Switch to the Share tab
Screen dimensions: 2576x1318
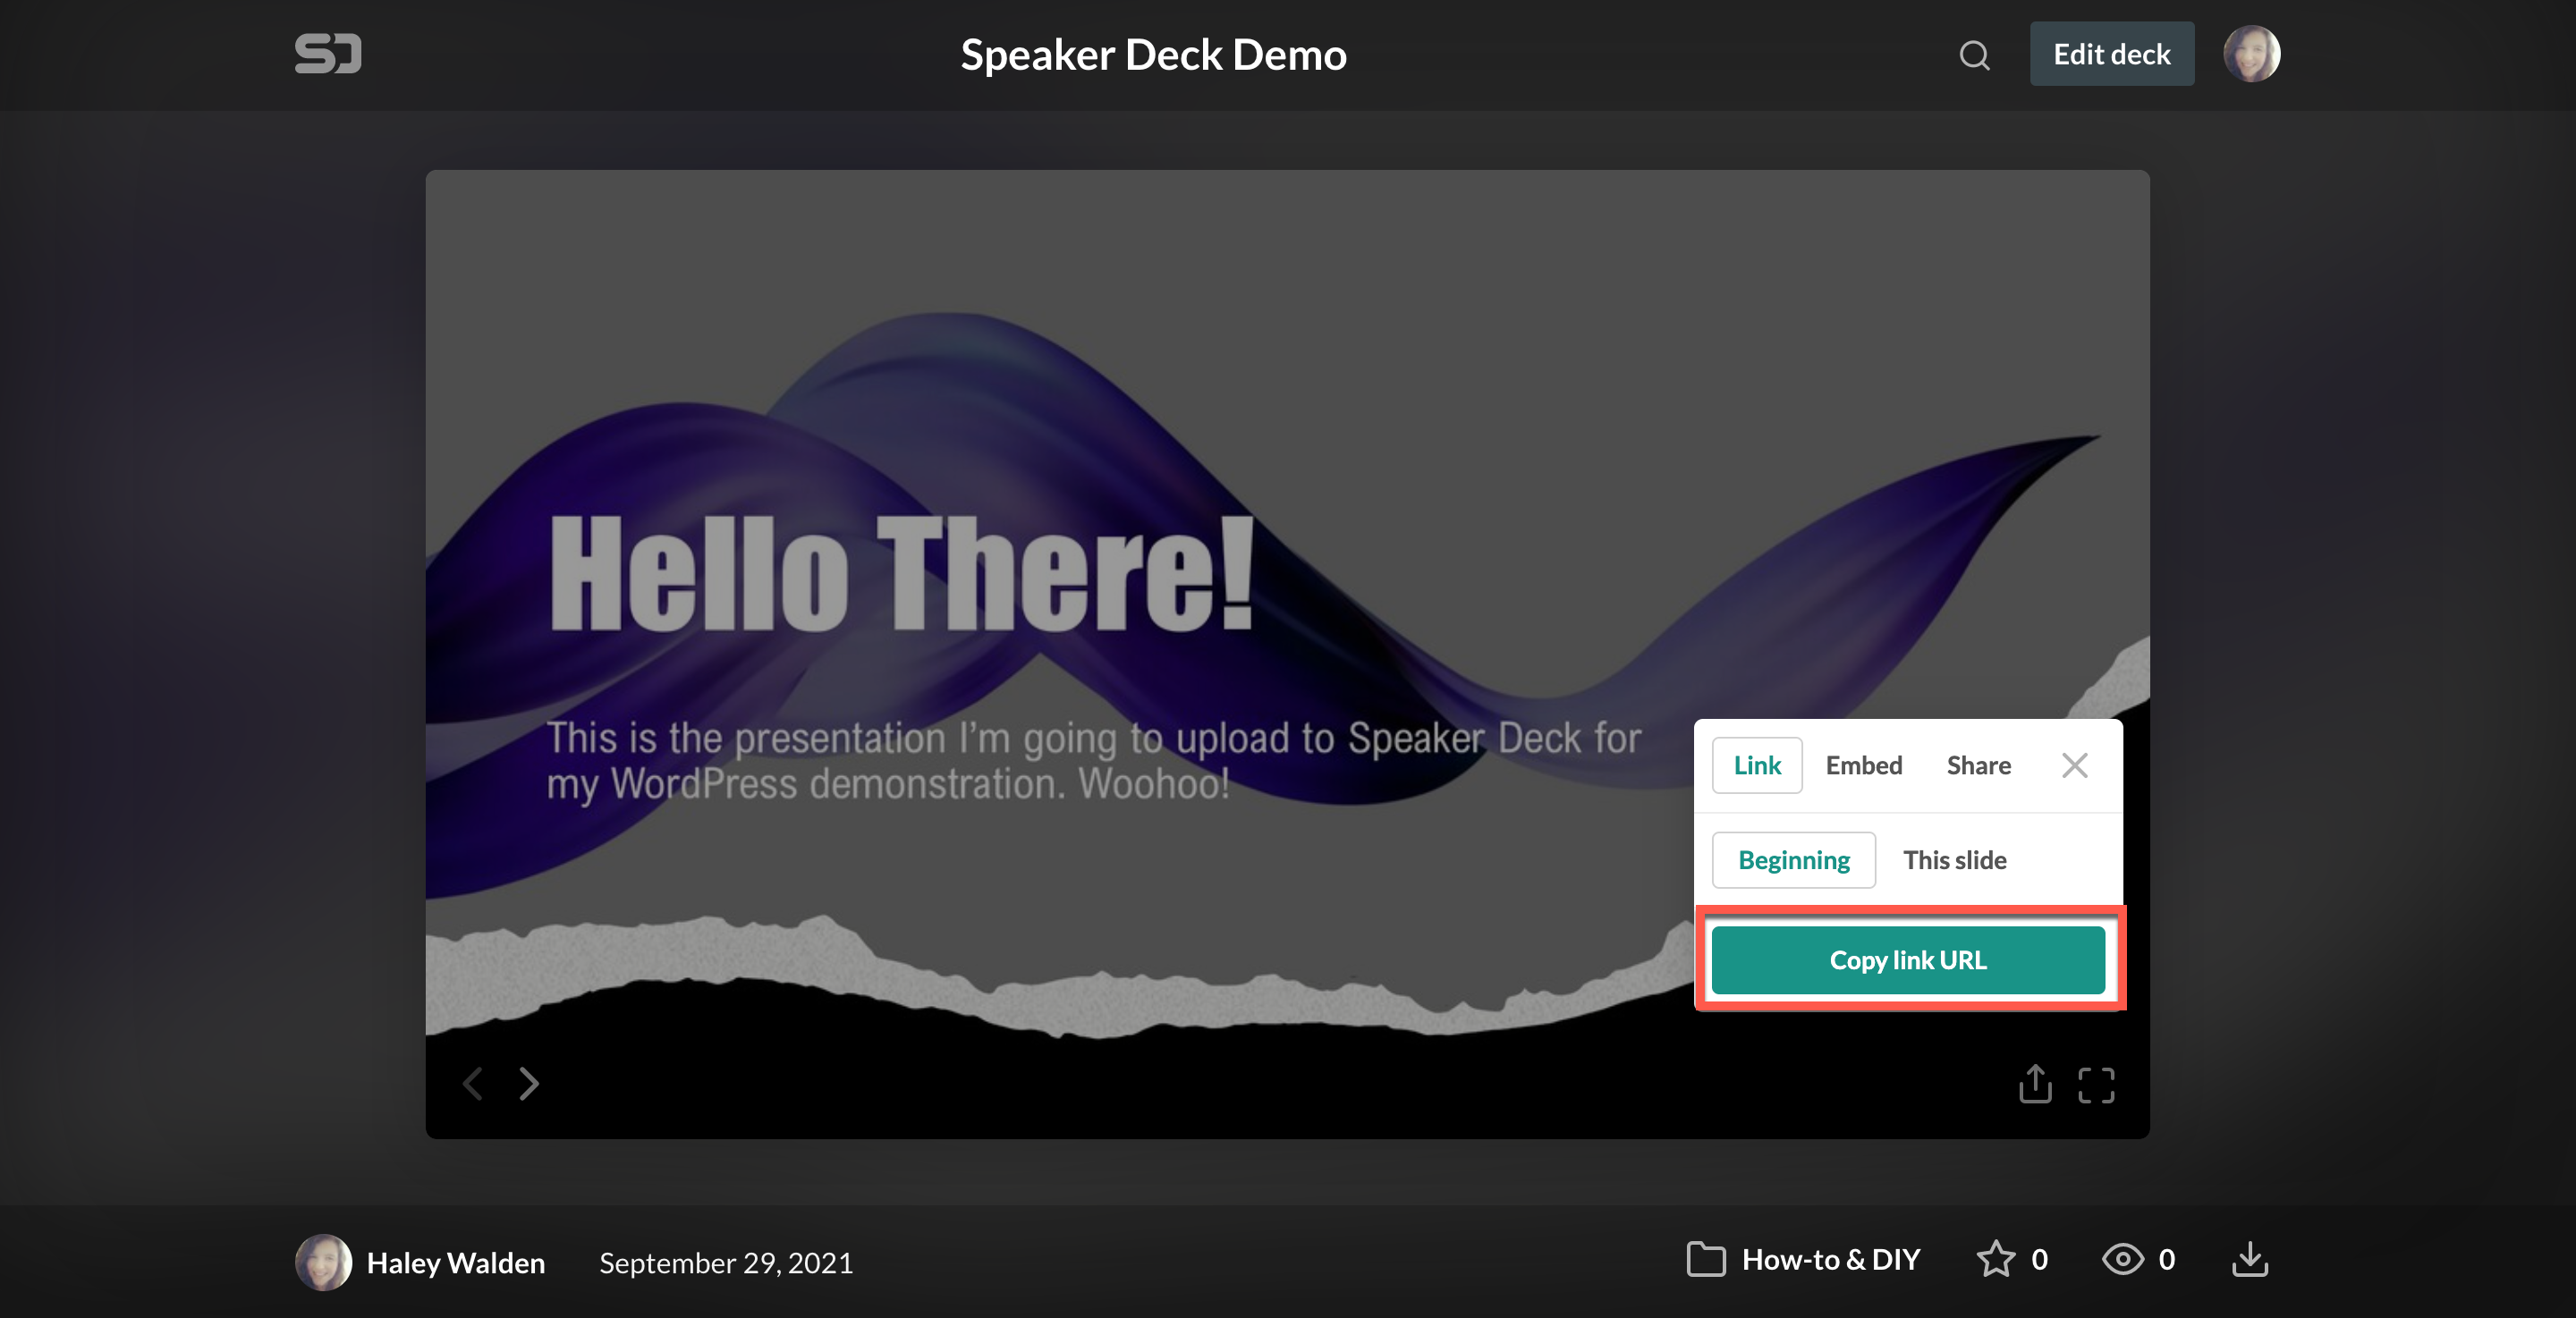[x=1978, y=766]
